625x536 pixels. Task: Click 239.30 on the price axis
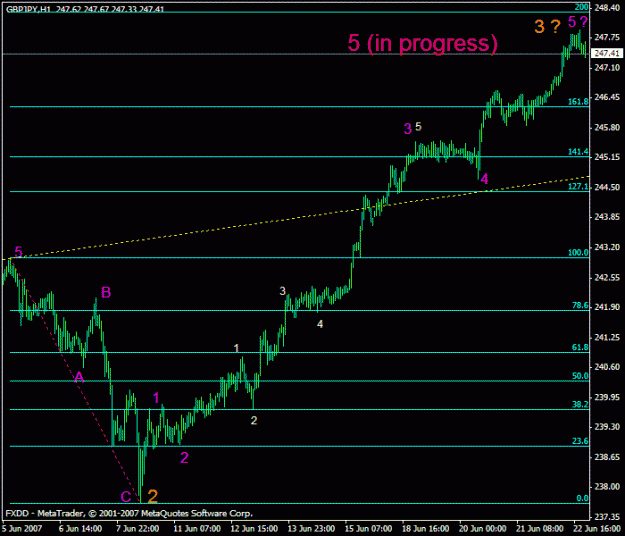[x=607, y=427]
